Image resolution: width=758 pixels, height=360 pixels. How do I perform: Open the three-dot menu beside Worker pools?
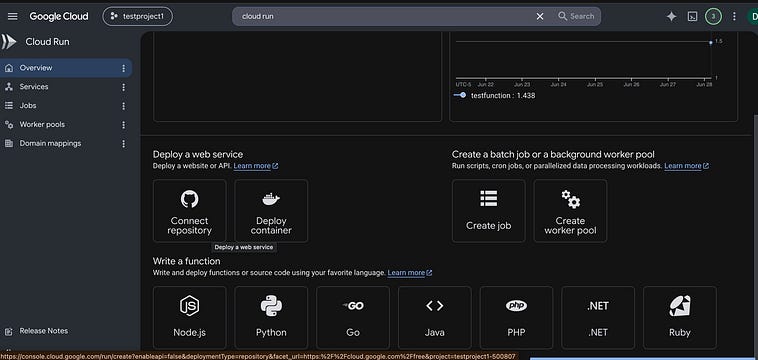pyautogui.click(x=123, y=125)
